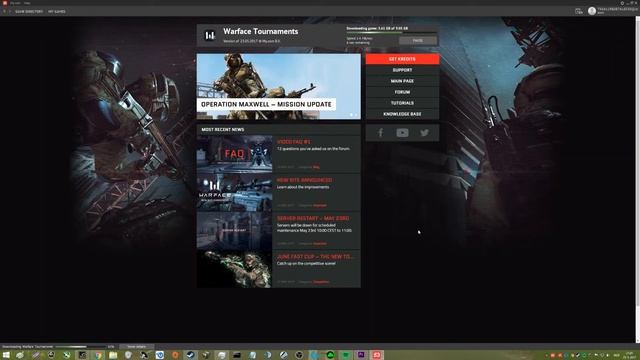The height and width of the screenshot is (360, 640).
Task: Open the SUPPORT link
Action: 402,70
